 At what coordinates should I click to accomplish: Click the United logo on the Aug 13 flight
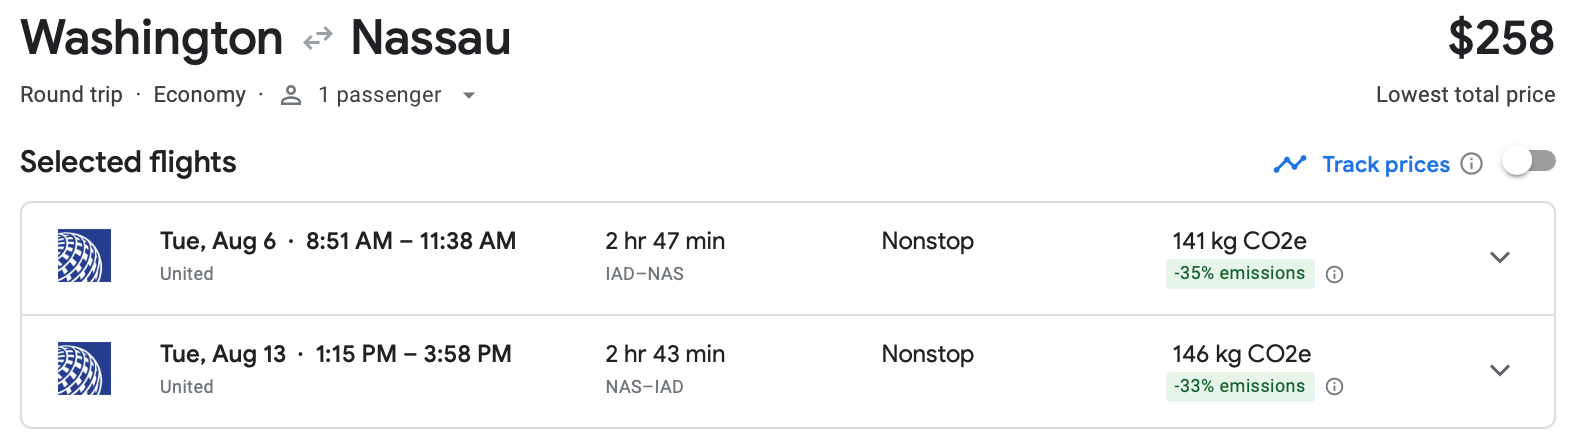coord(84,369)
